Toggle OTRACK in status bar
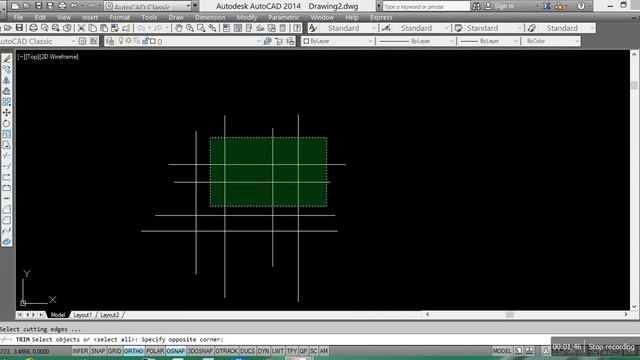 (x=227, y=351)
